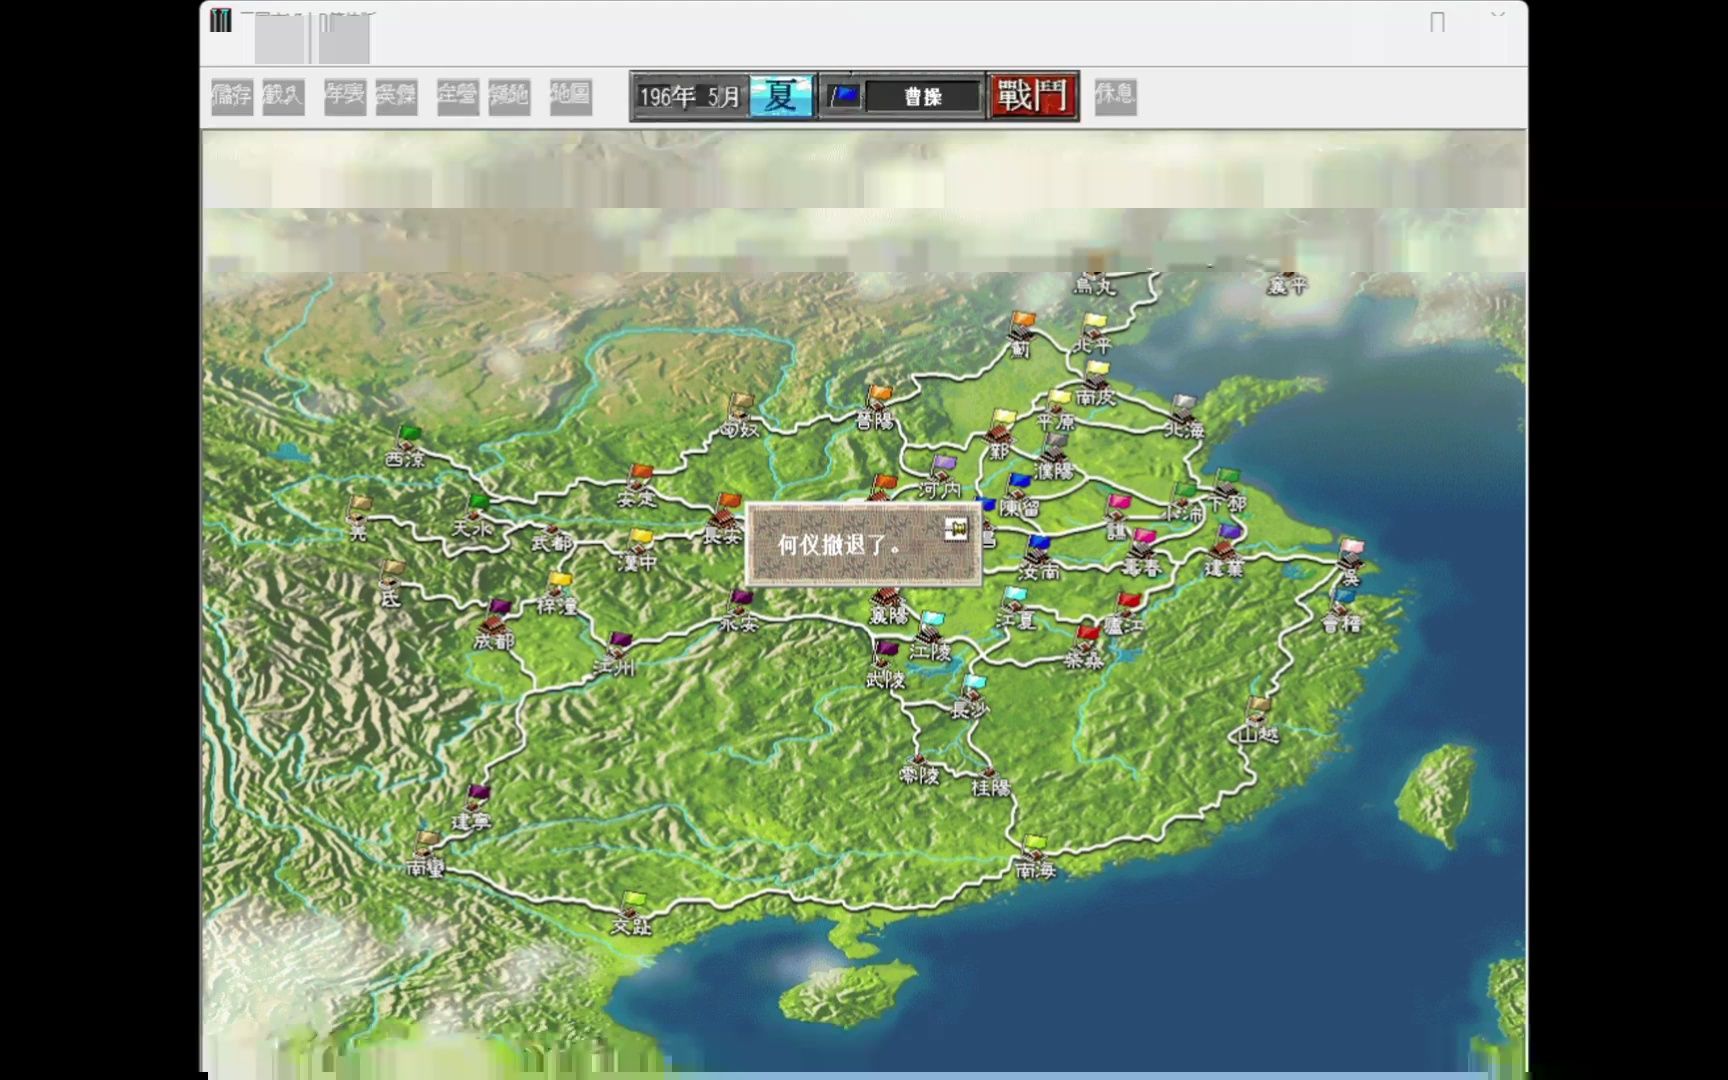The height and width of the screenshot is (1080, 1728).
Task: Select the 交趾 city with yellow flag
Action: coord(632,914)
